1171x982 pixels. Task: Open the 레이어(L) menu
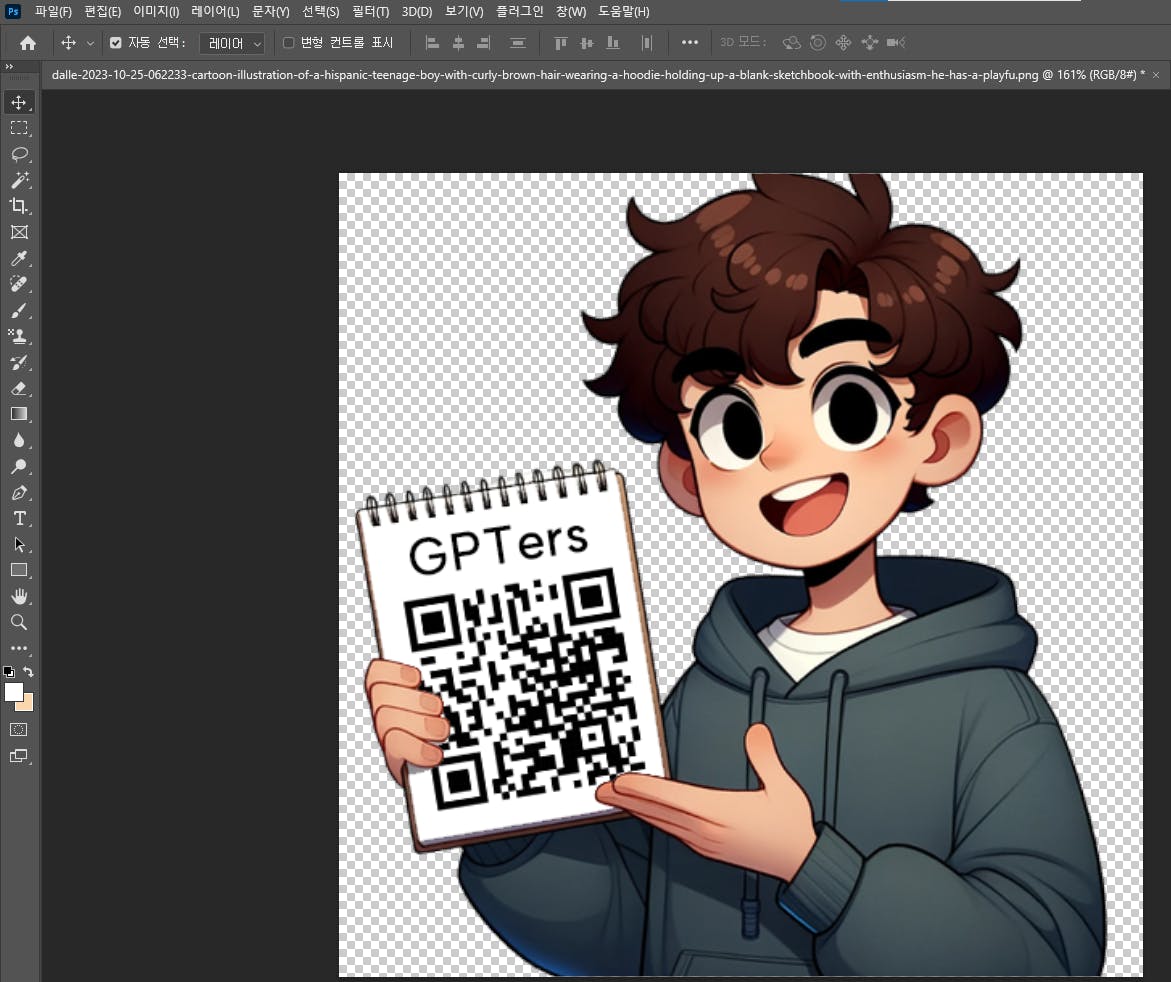click(x=215, y=11)
